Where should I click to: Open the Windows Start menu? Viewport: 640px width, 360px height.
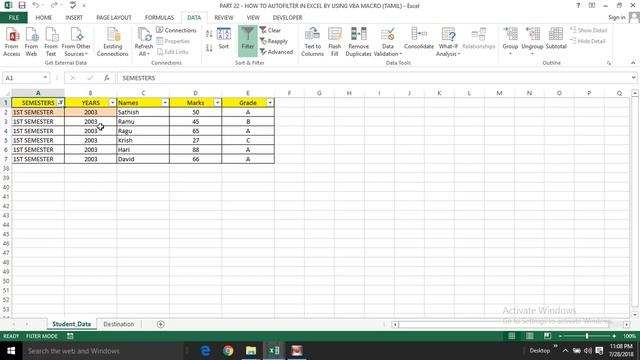tap(11, 351)
